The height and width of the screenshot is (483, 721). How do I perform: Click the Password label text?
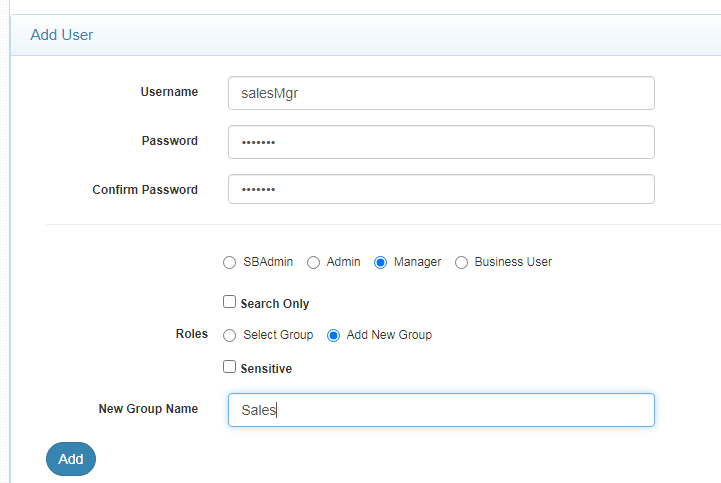click(170, 141)
